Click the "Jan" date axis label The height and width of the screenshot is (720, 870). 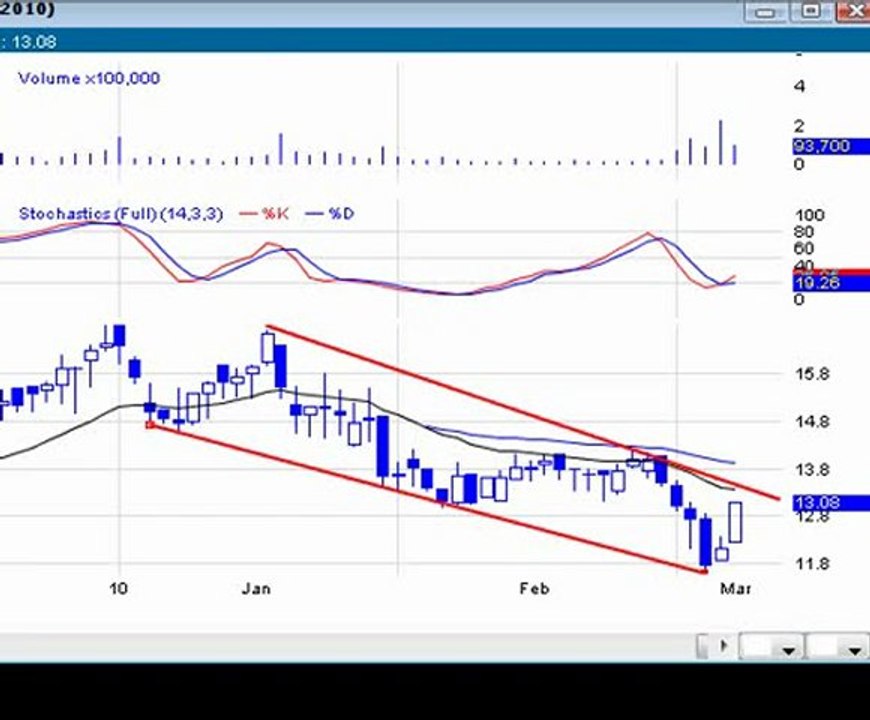256,588
